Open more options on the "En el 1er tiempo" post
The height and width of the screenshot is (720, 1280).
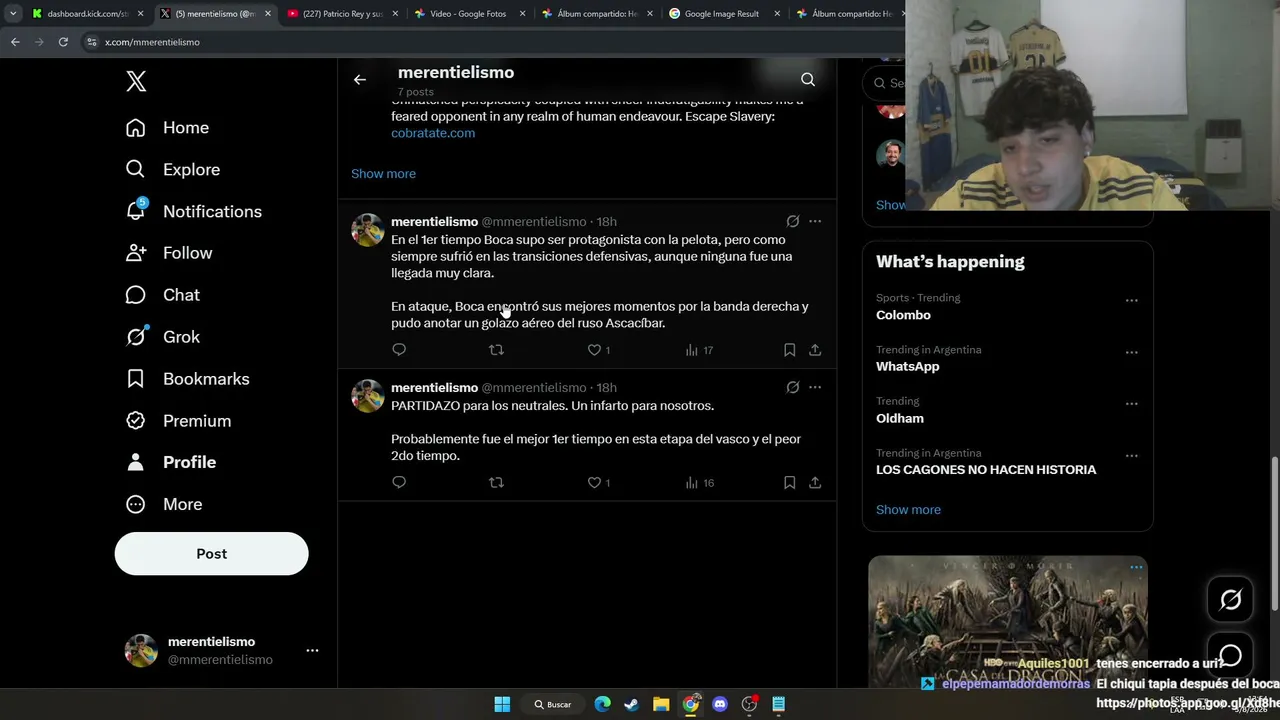pos(815,221)
